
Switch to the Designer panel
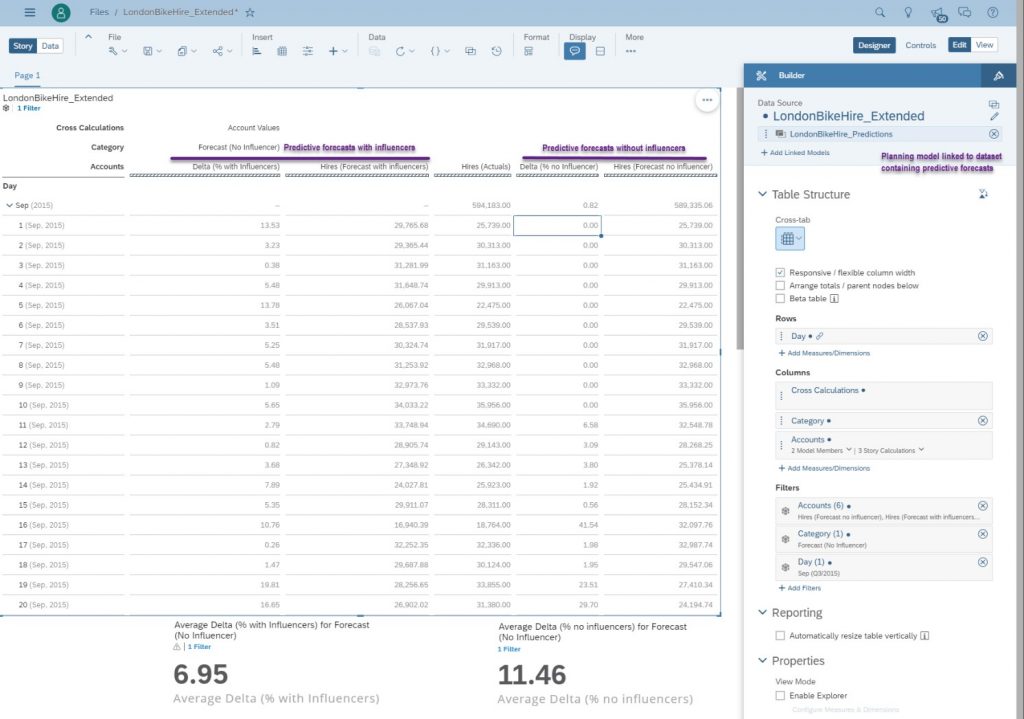[874, 45]
